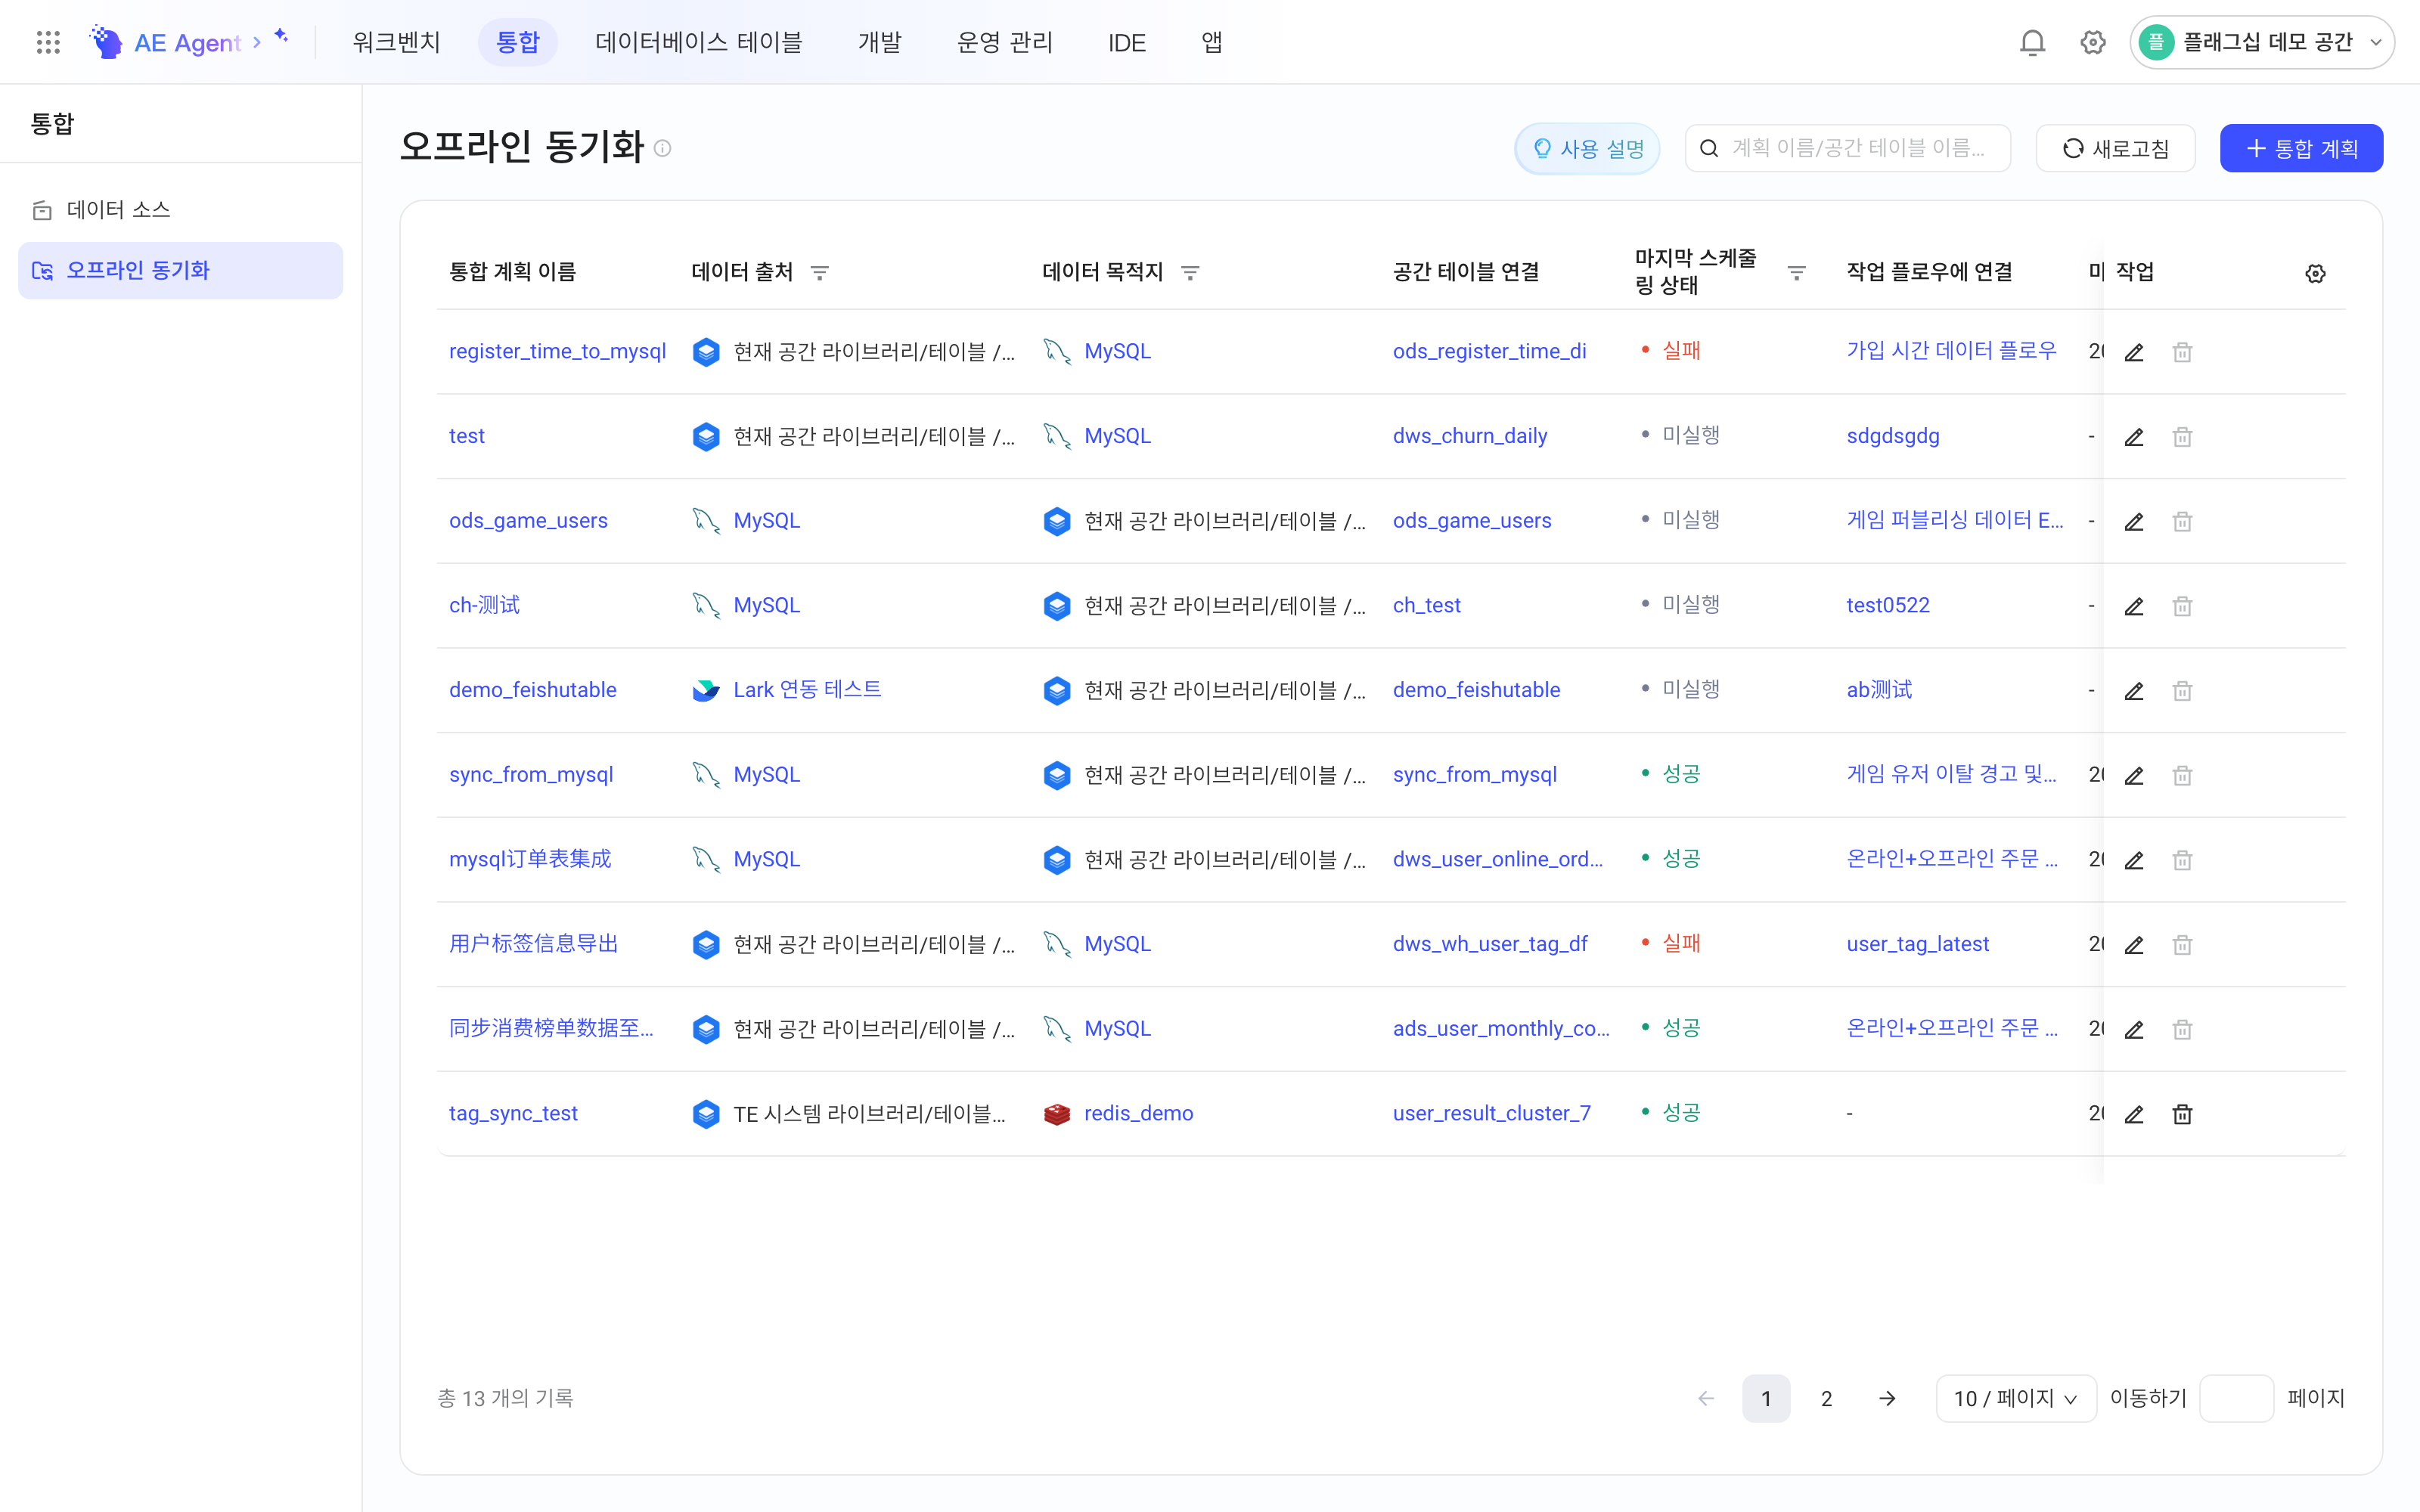The width and height of the screenshot is (2420, 1512).
Task: Delete the test plan row
Action: (2182, 437)
